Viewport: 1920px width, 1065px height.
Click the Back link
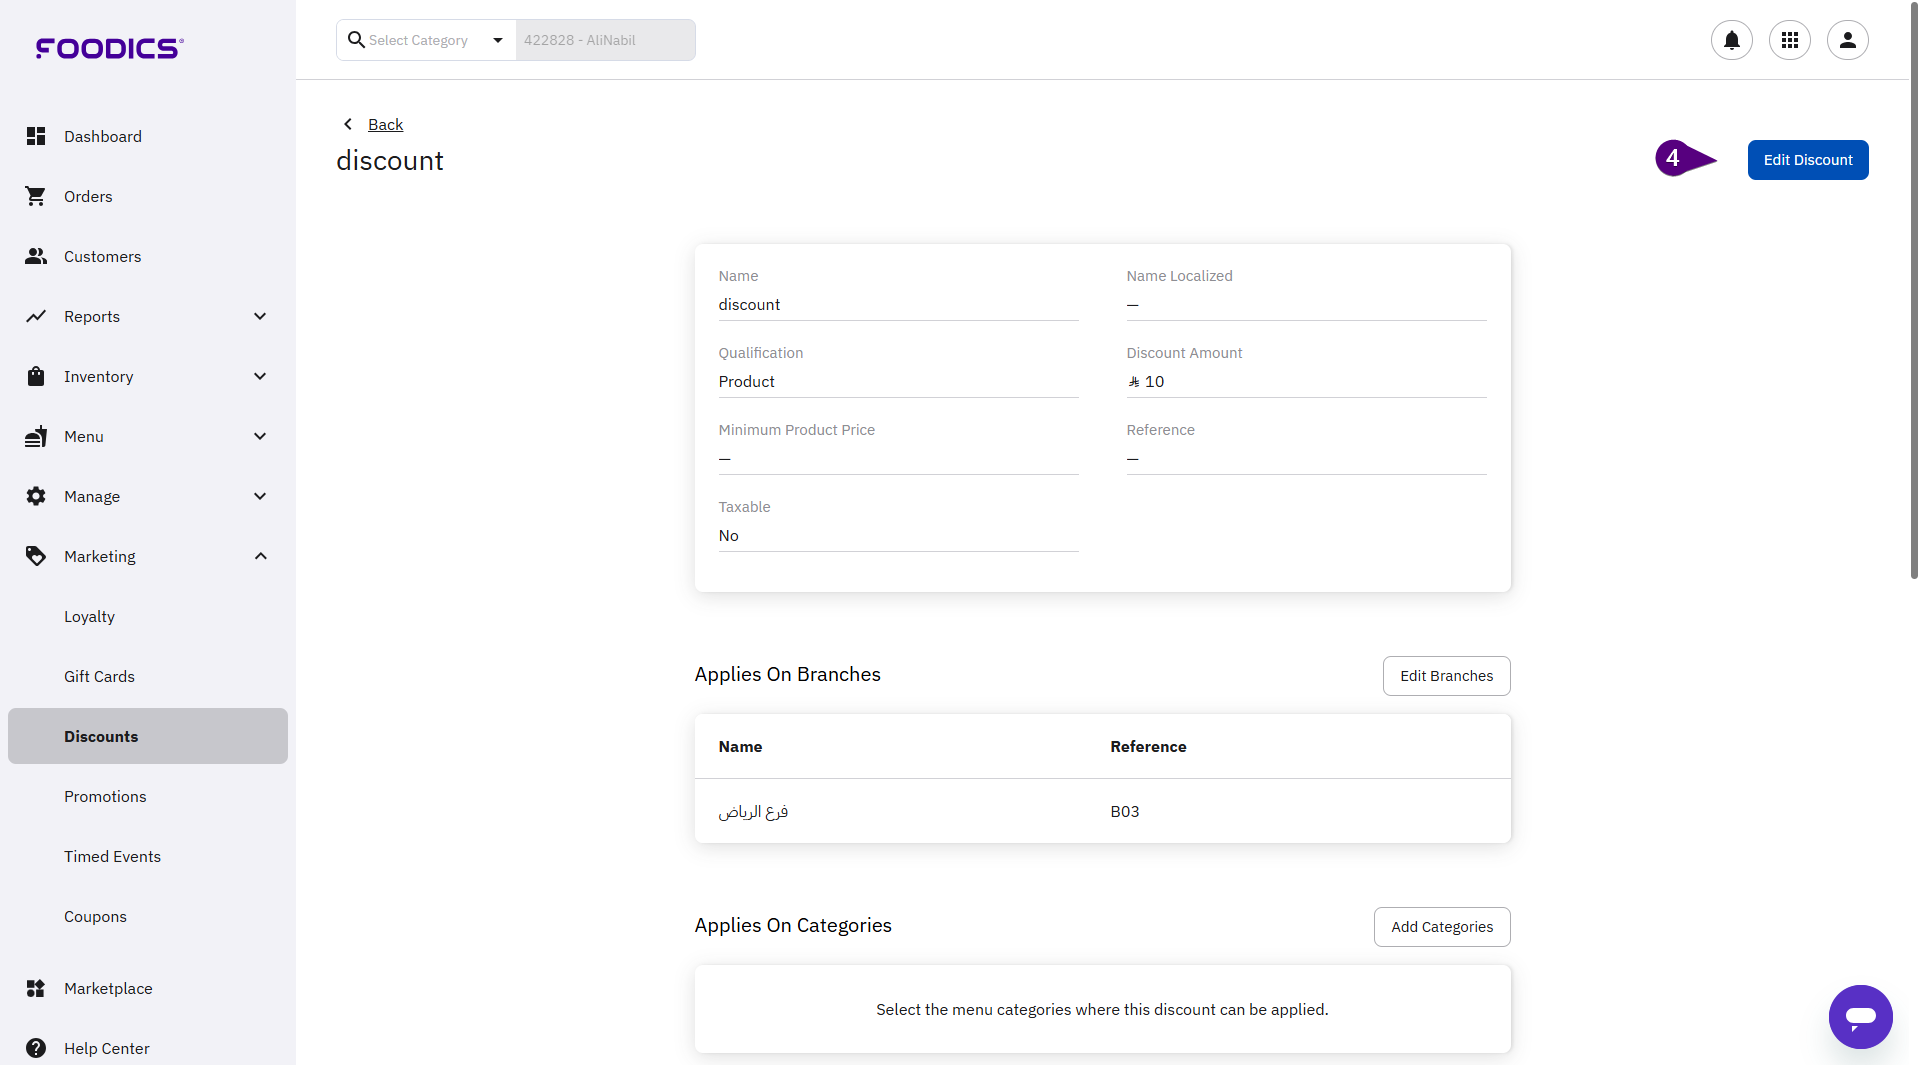tap(385, 124)
